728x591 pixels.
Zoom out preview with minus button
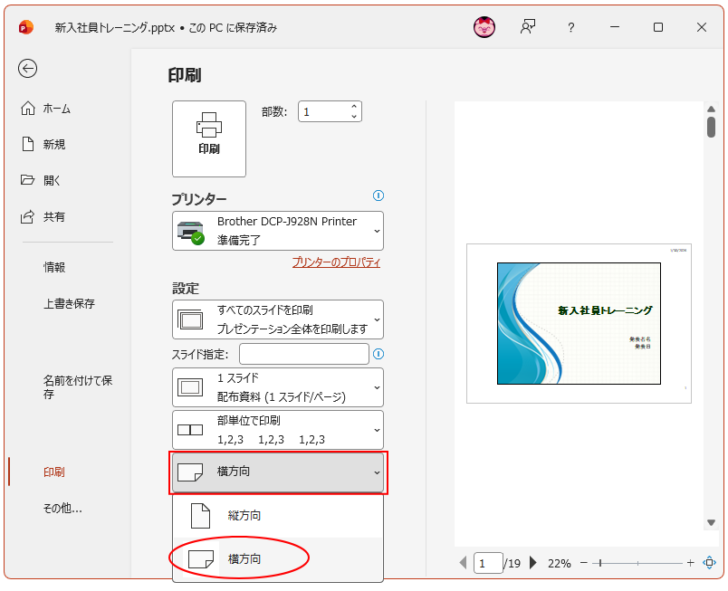(x=584, y=563)
